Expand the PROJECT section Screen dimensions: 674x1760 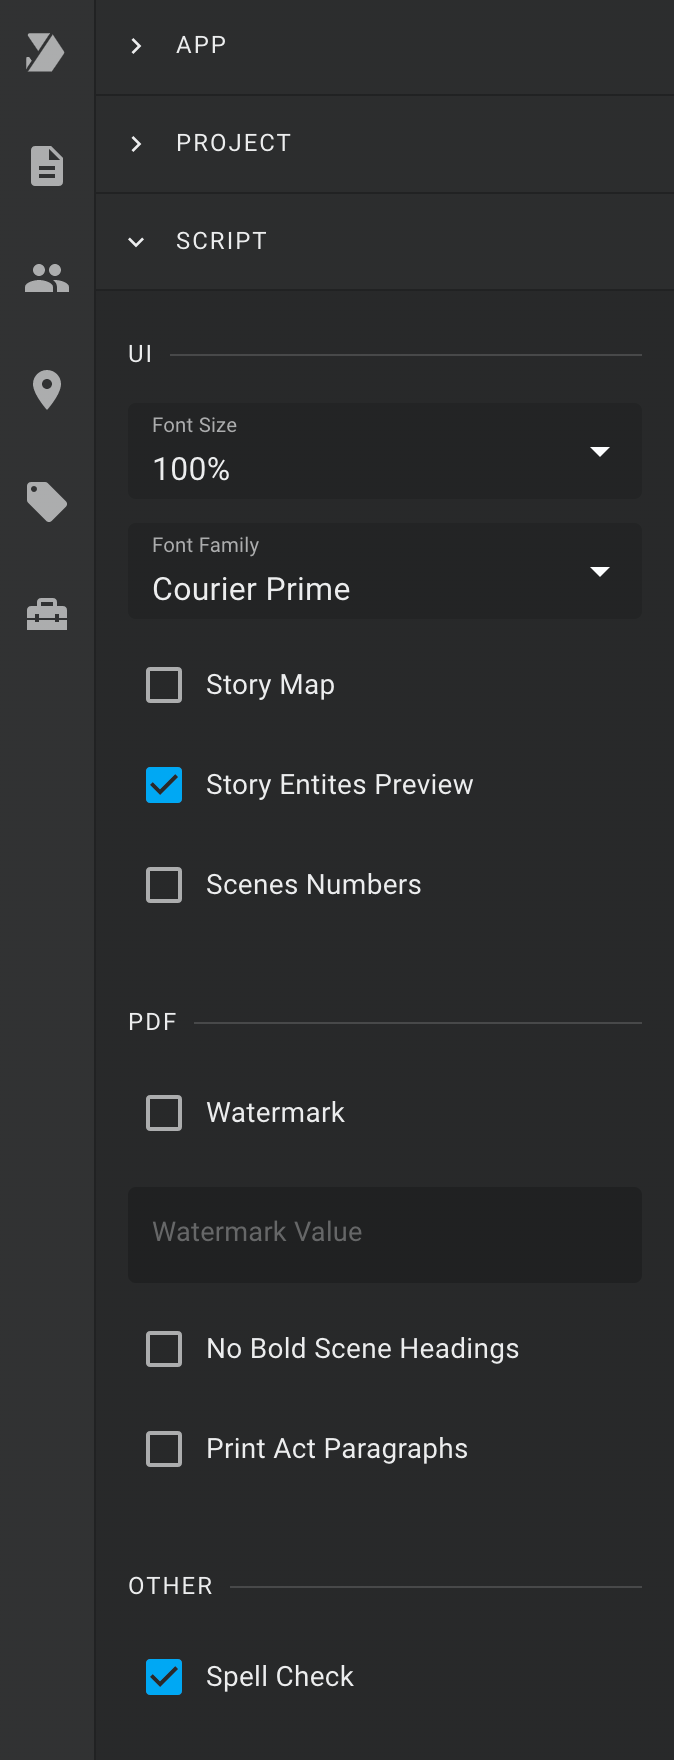[x=385, y=144]
